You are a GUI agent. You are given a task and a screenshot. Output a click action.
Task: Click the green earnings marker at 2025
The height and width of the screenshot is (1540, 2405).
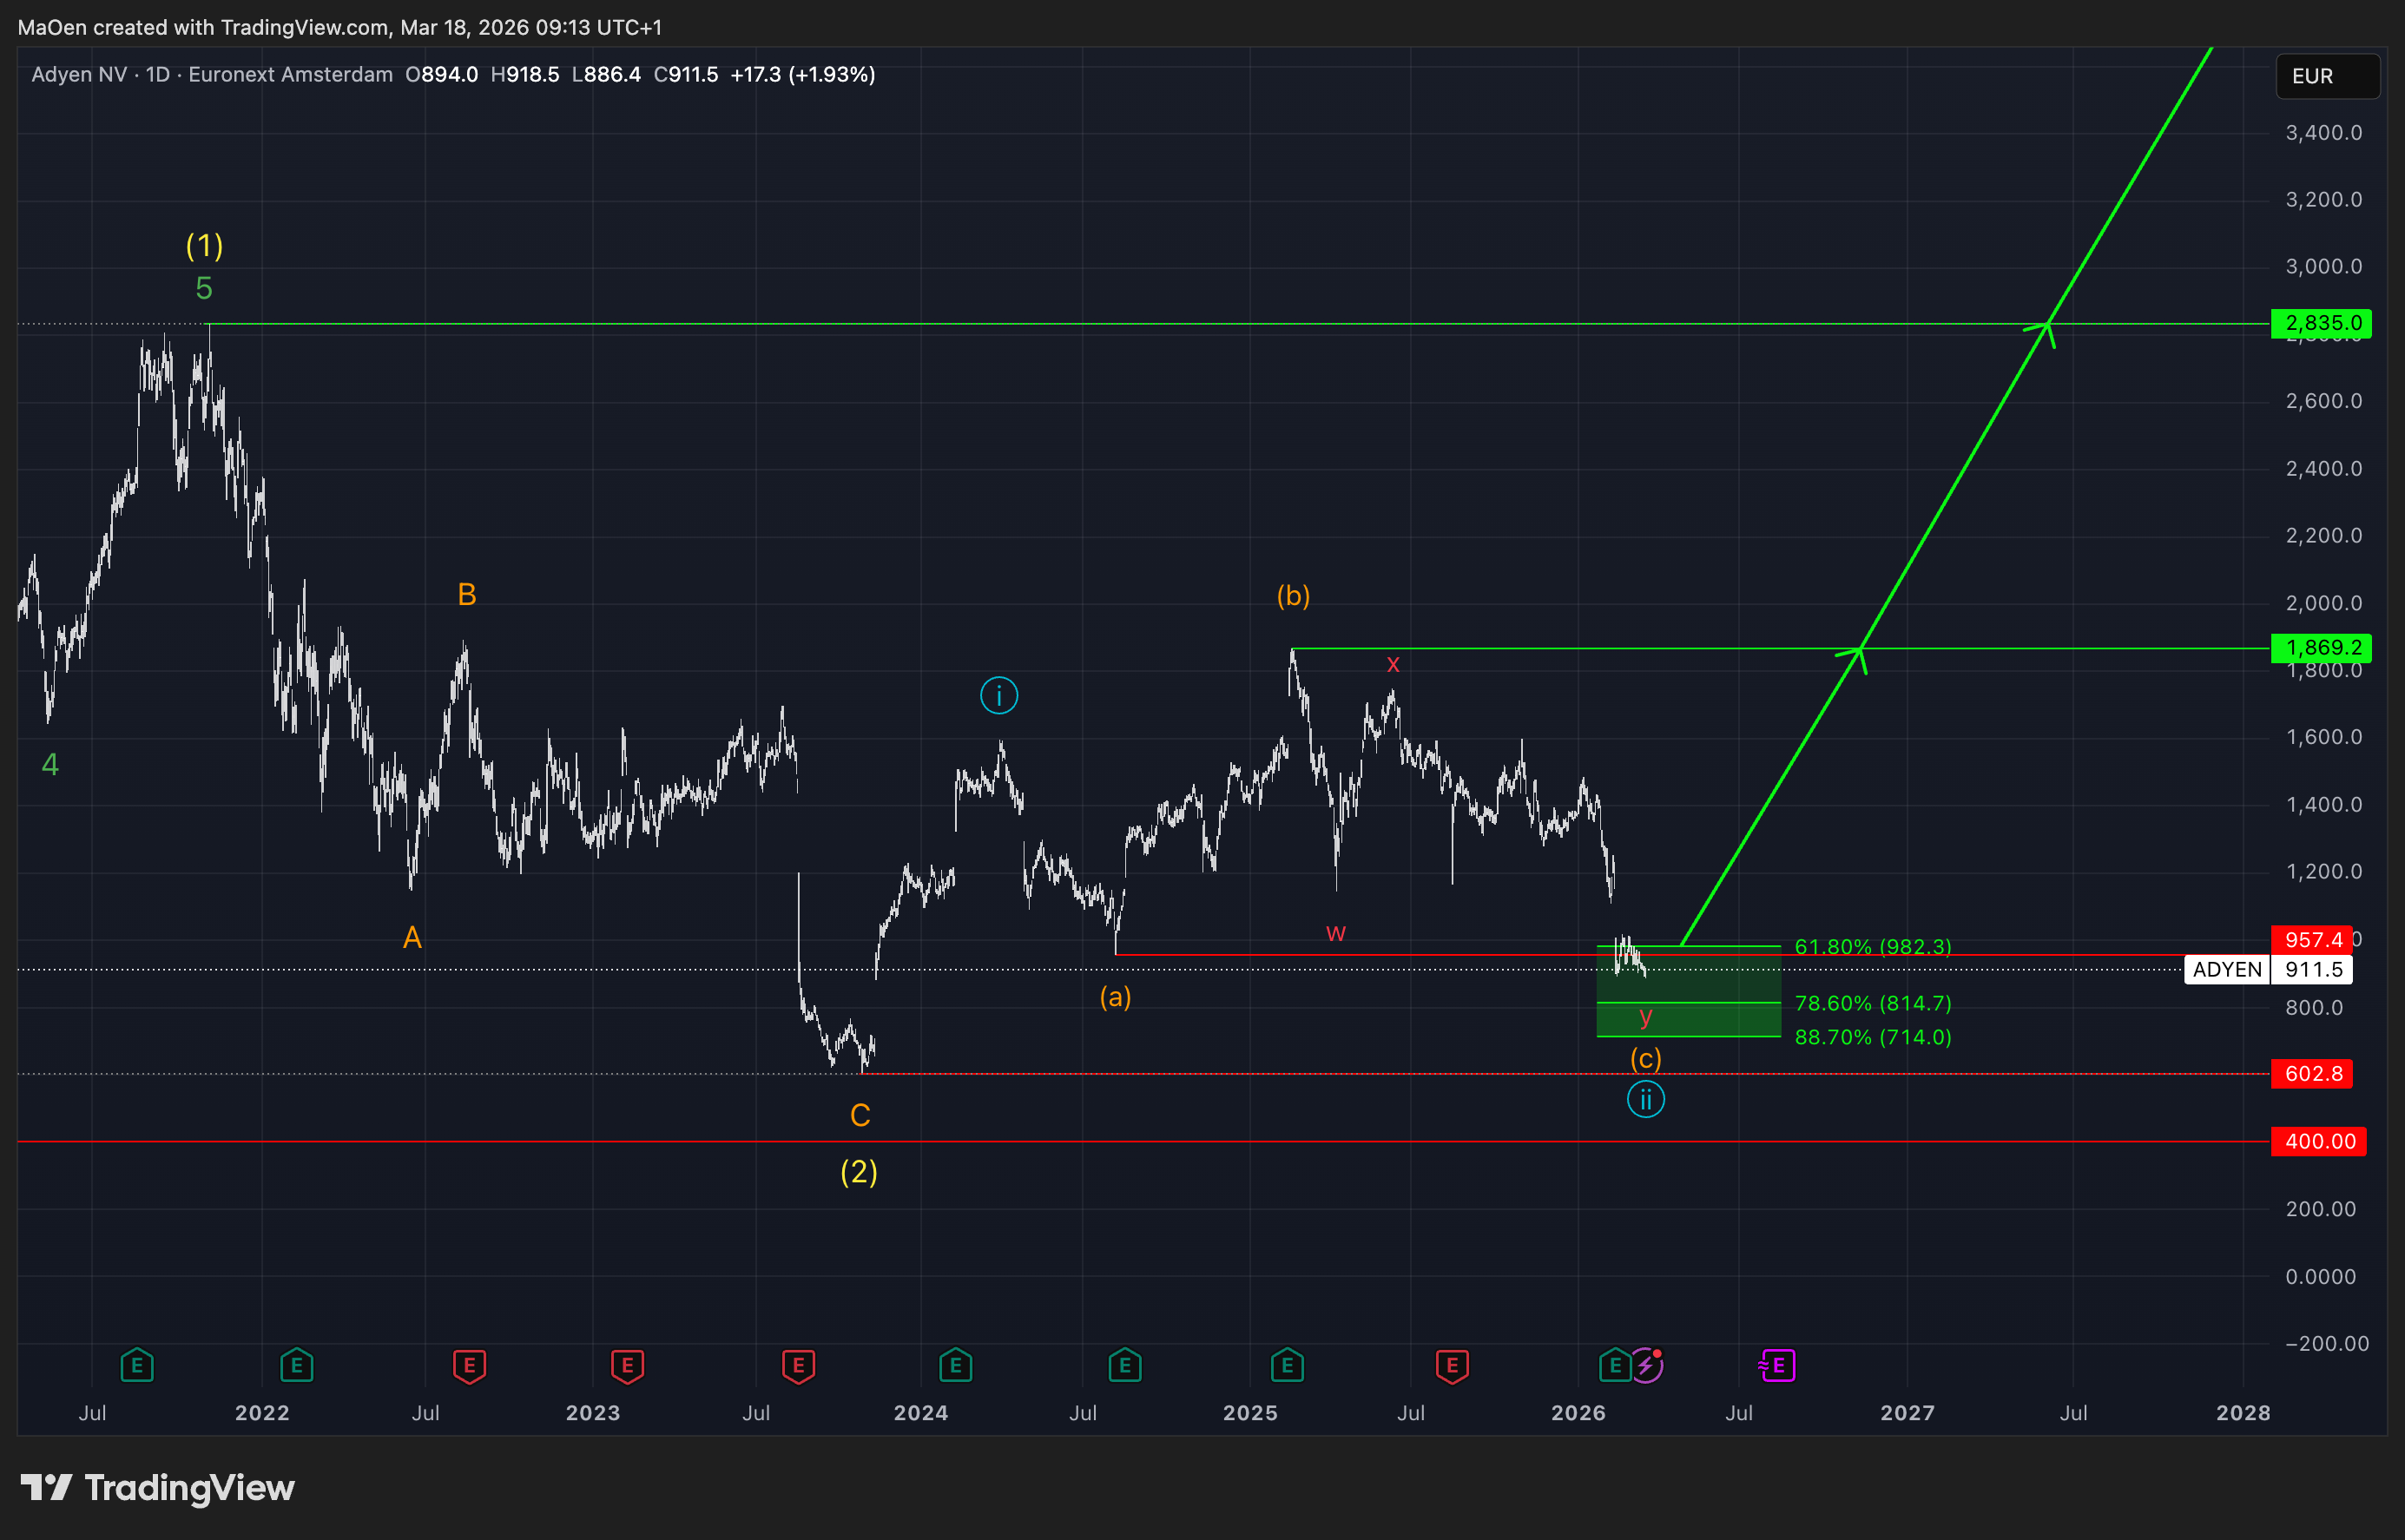coord(1287,1365)
